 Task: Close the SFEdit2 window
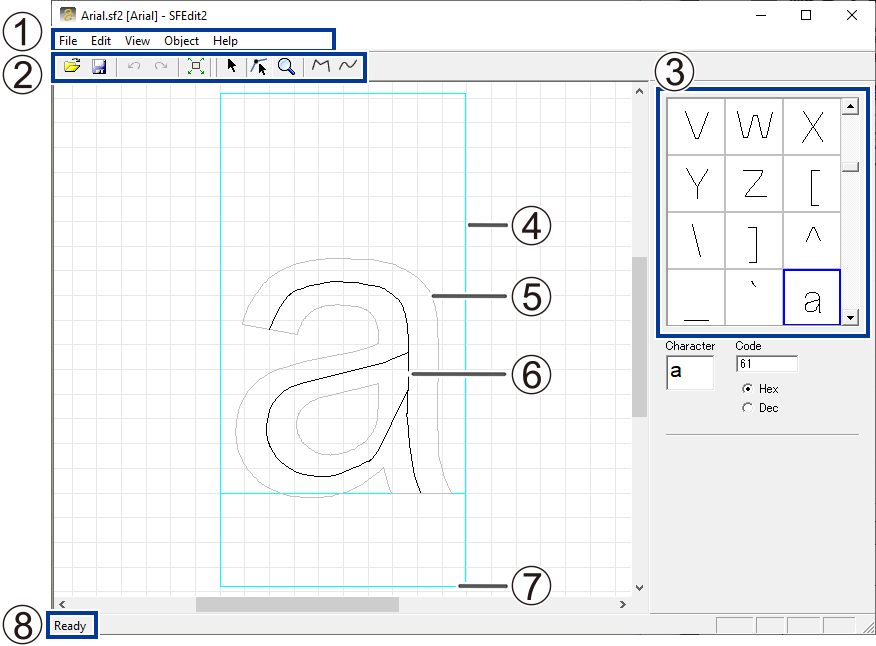tap(851, 15)
